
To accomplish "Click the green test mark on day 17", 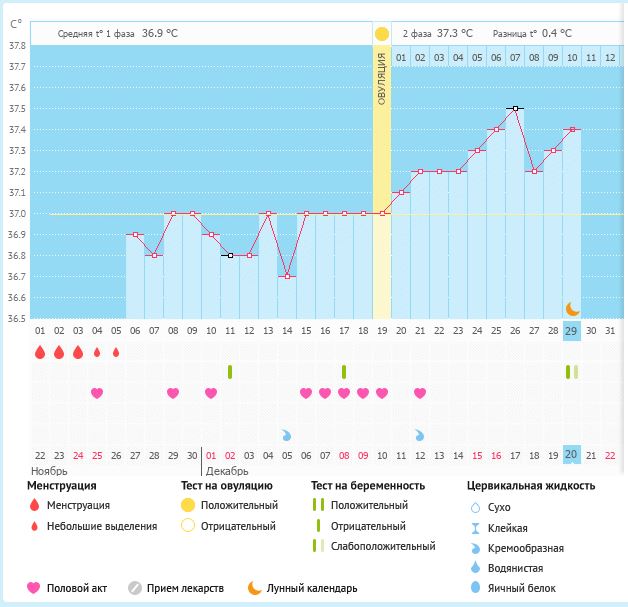I will point(344,372).
